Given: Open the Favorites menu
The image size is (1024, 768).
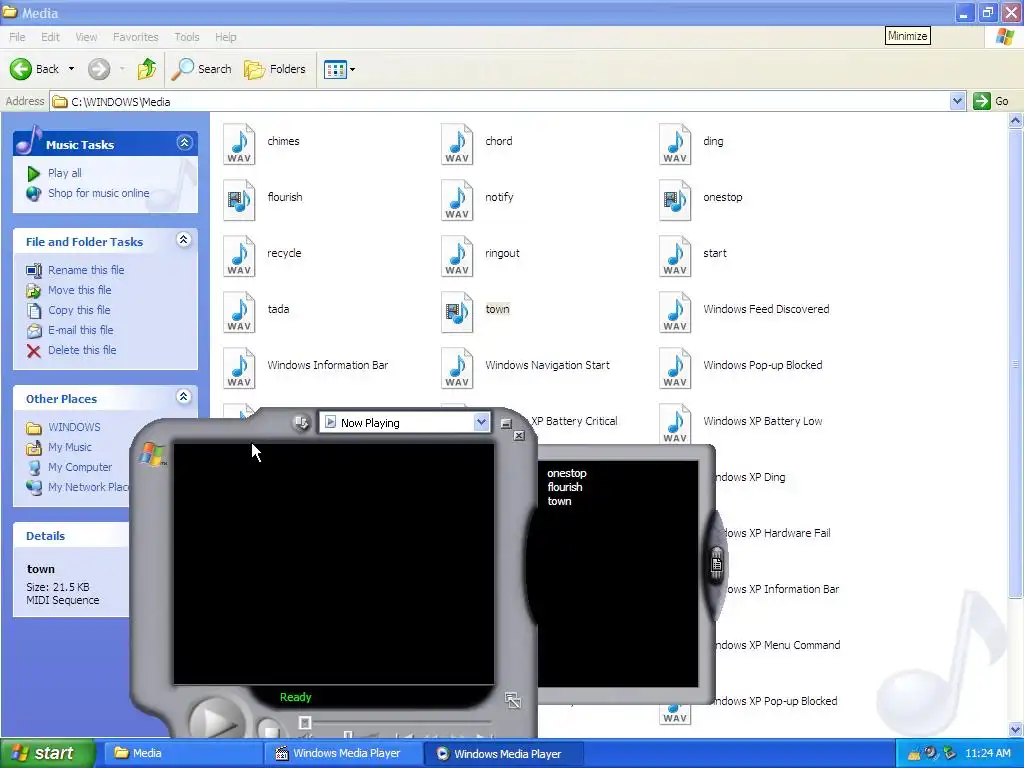Looking at the screenshot, I should coord(135,37).
